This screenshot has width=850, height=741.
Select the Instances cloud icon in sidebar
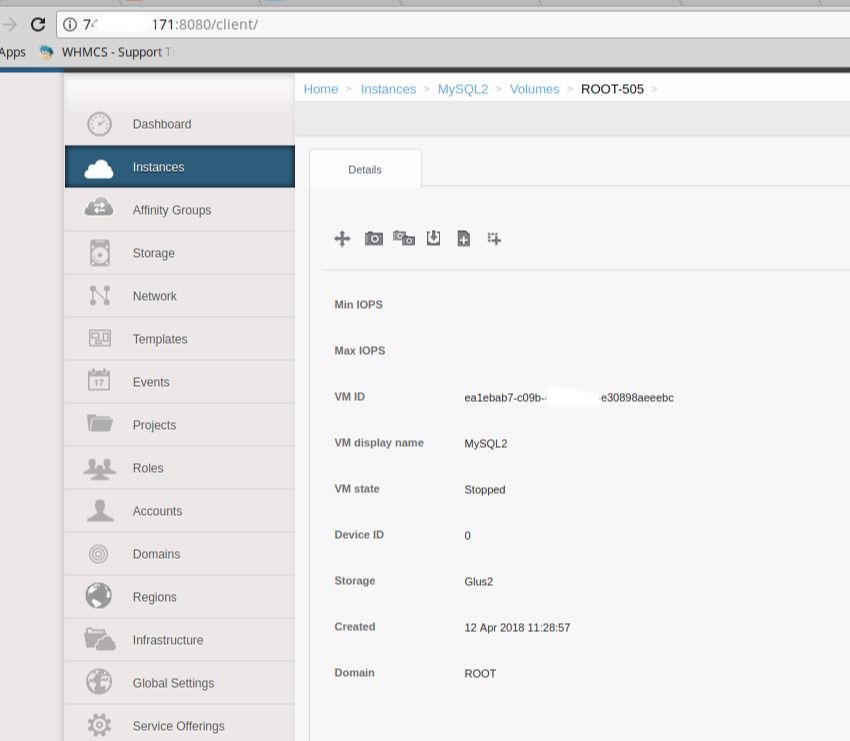click(x=99, y=169)
